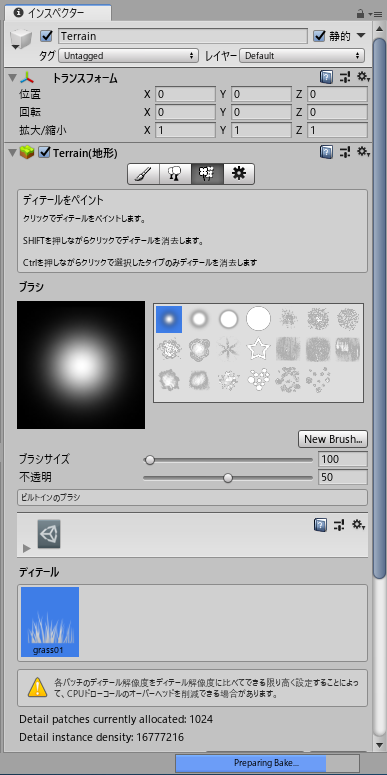Viewport: 387px width, 775px height.
Task: Click the 拡大/縮小 Z value field
Action: pos(338,130)
